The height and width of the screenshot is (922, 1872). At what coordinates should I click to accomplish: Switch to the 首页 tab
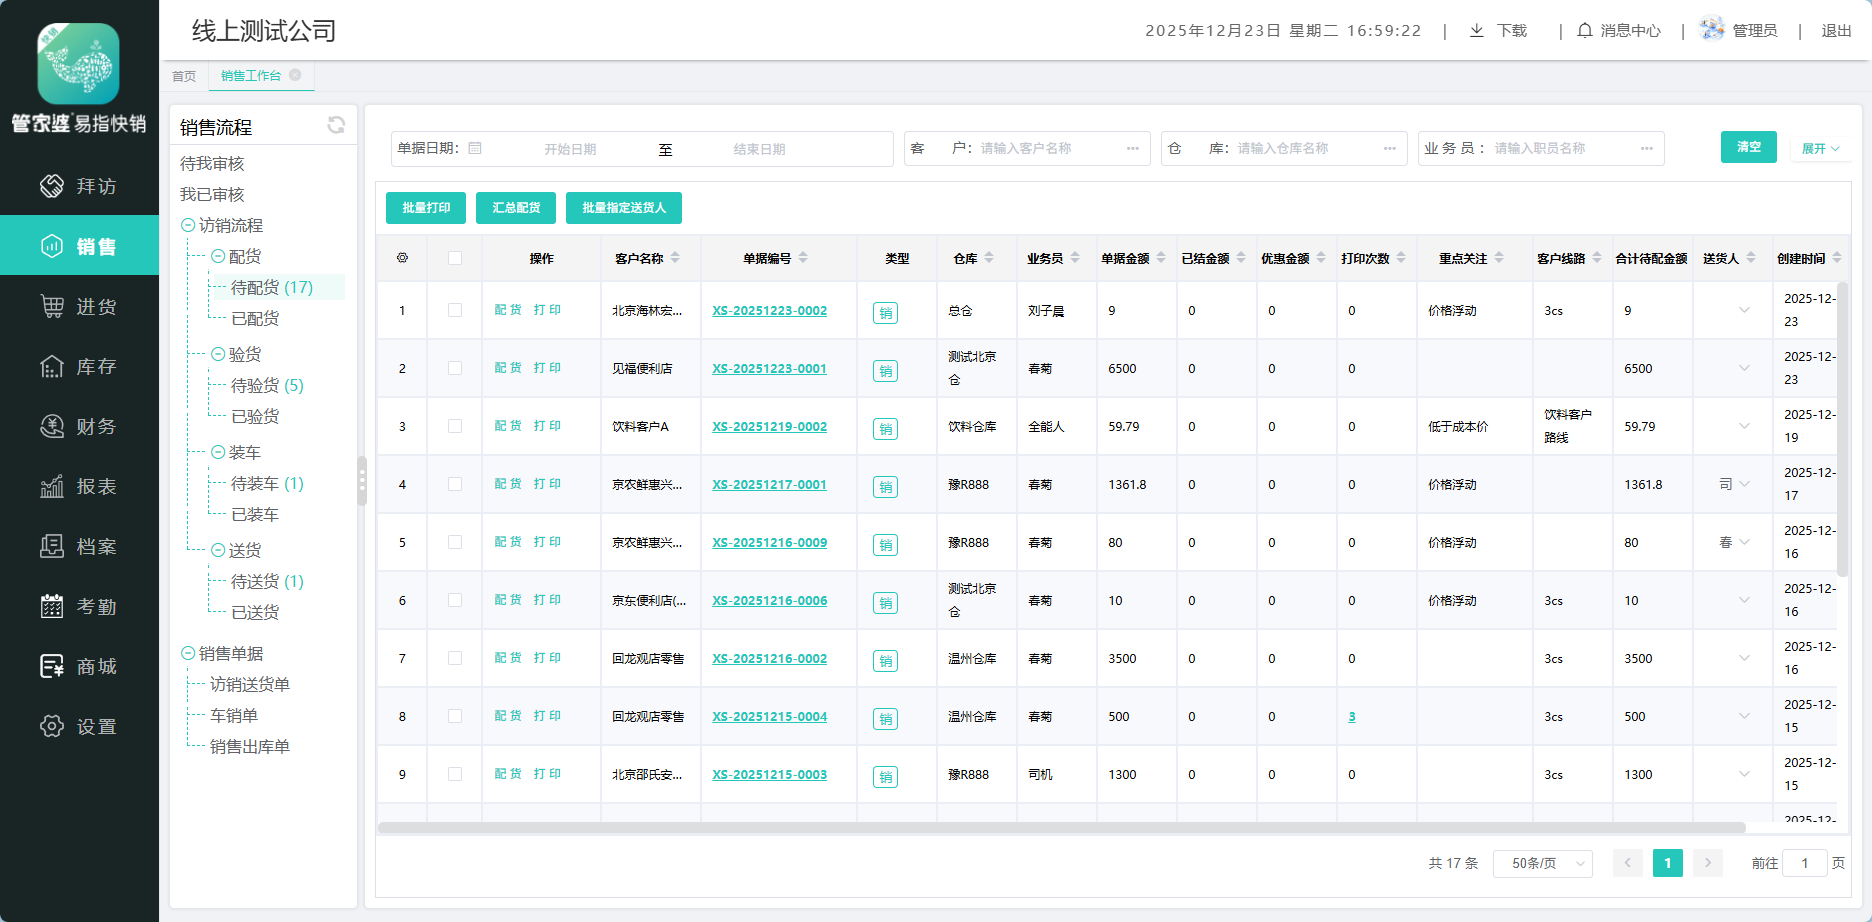click(x=184, y=76)
